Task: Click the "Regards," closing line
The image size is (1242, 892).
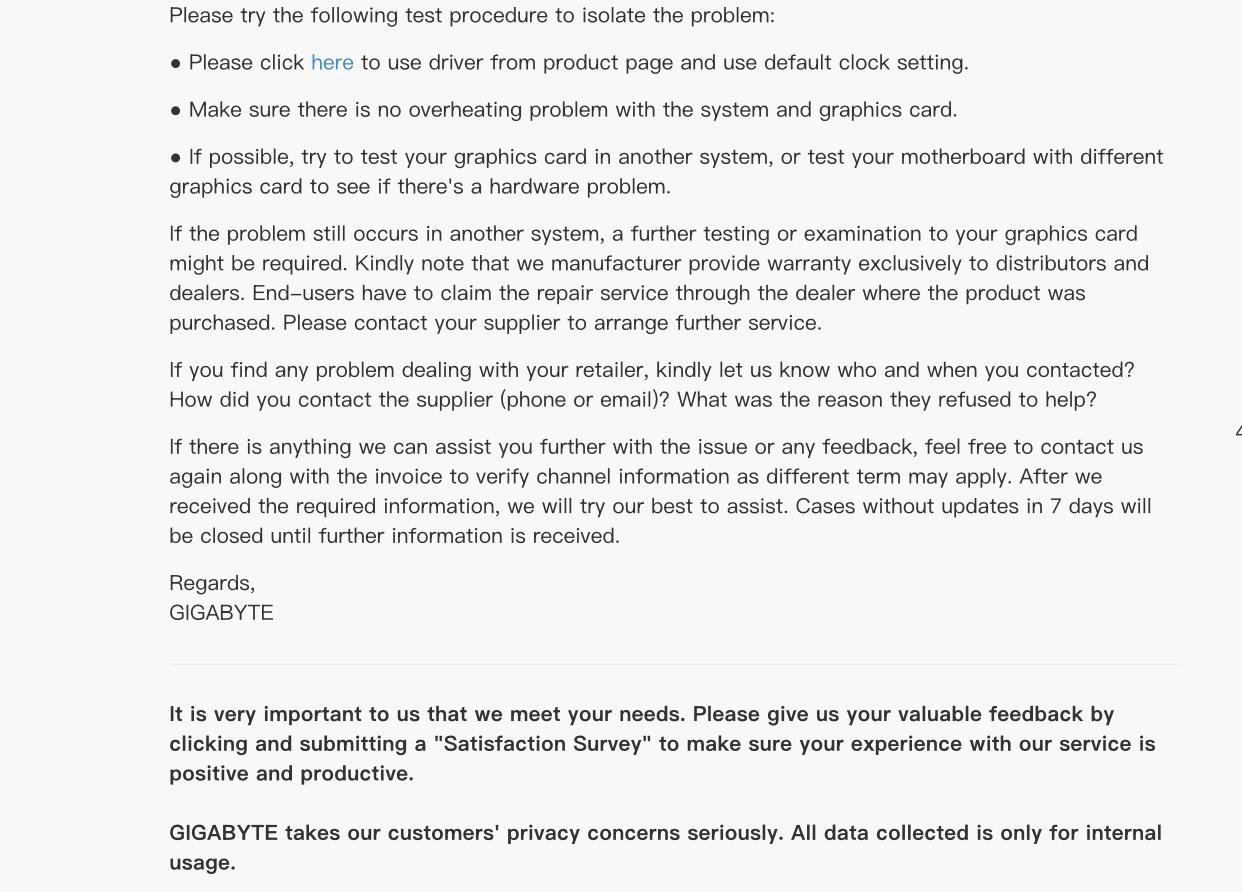Action: click(212, 583)
